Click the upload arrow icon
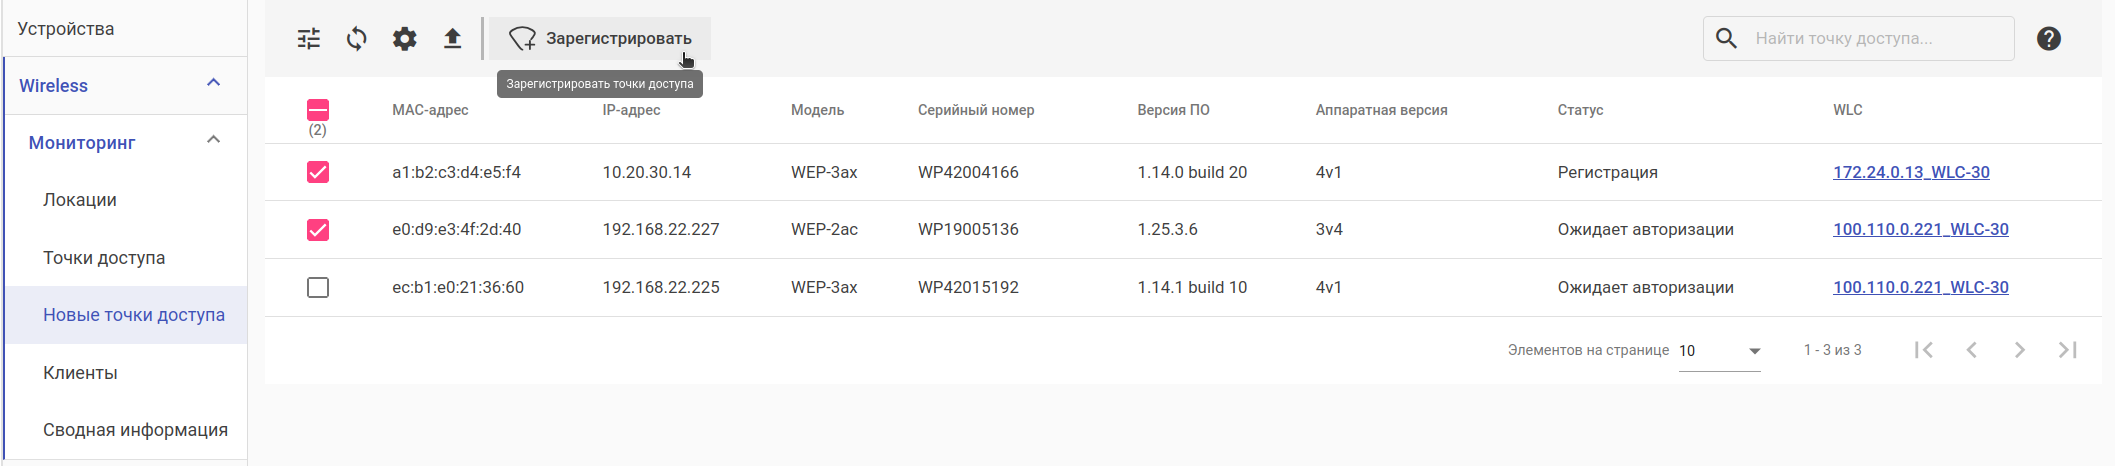The image size is (2115, 466). [452, 39]
